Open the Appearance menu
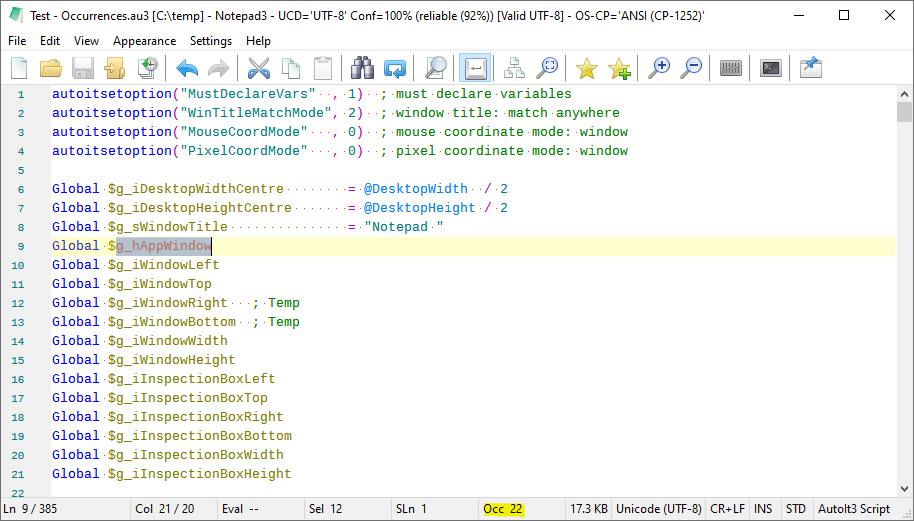914x521 pixels. [x=145, y=41]
